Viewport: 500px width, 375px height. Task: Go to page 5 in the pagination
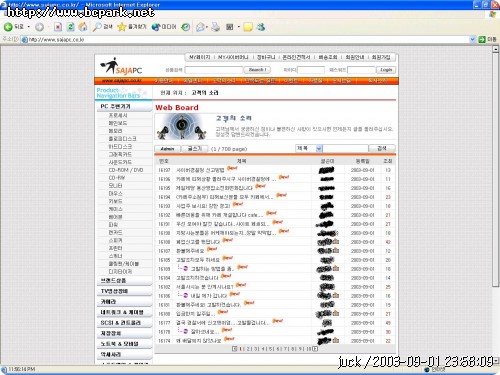pos(270,349)
